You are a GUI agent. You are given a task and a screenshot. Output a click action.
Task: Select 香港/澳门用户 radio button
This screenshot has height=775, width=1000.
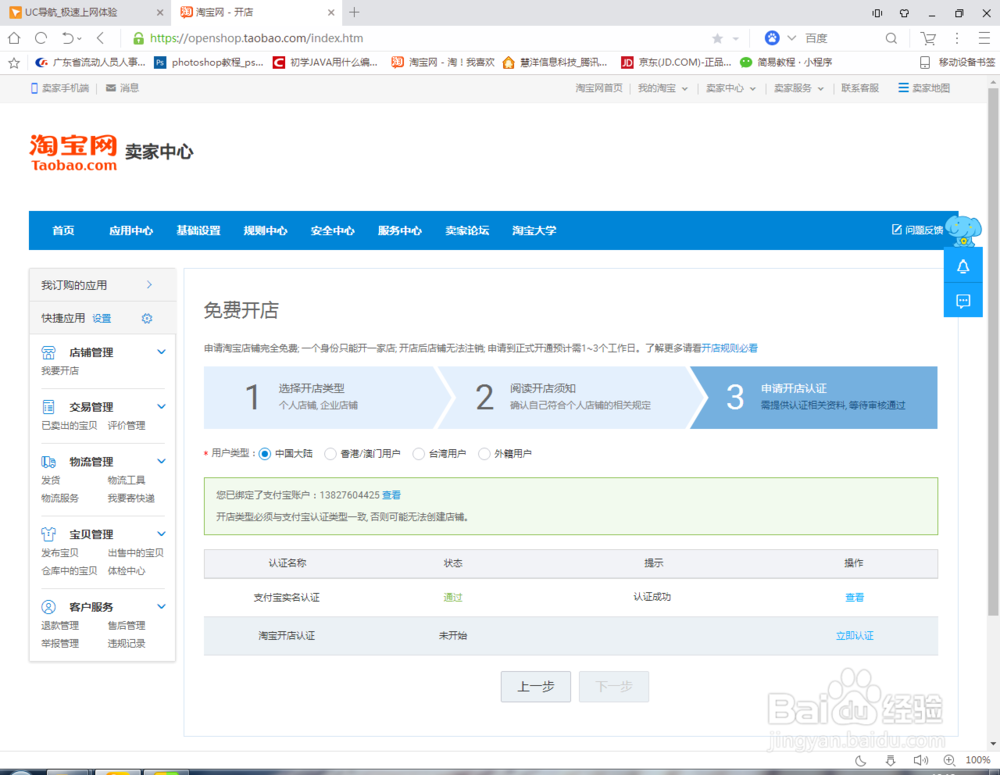(330, 454)
